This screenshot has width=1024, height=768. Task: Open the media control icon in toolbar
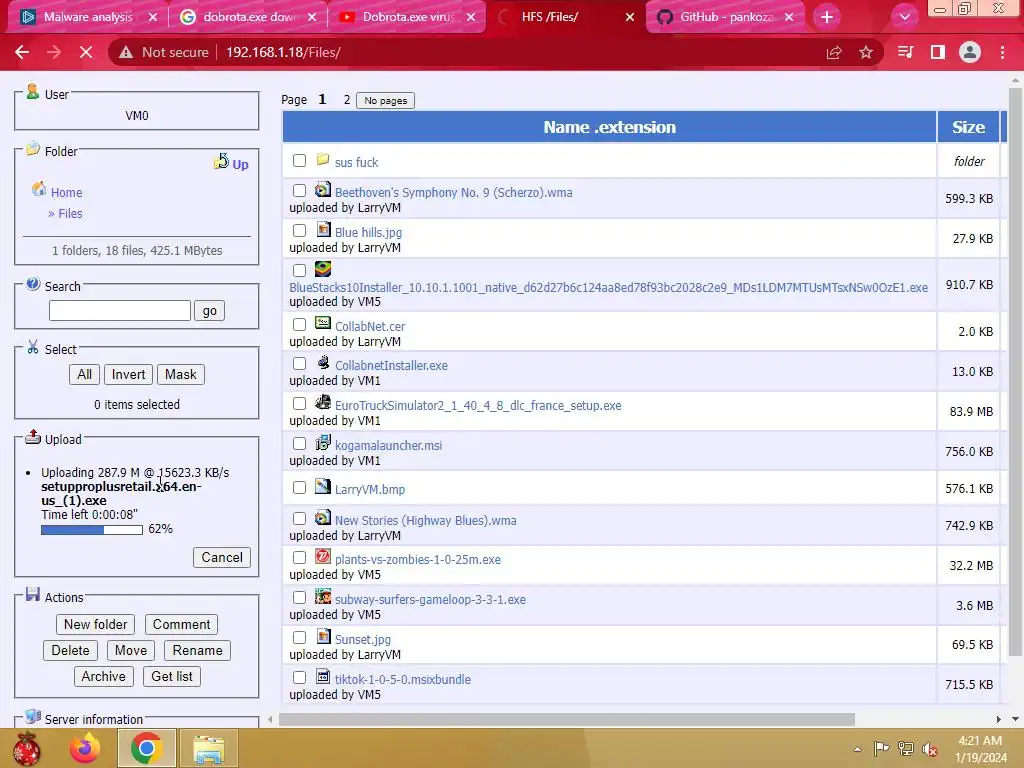pyautogui.click(x=905, y=52)
